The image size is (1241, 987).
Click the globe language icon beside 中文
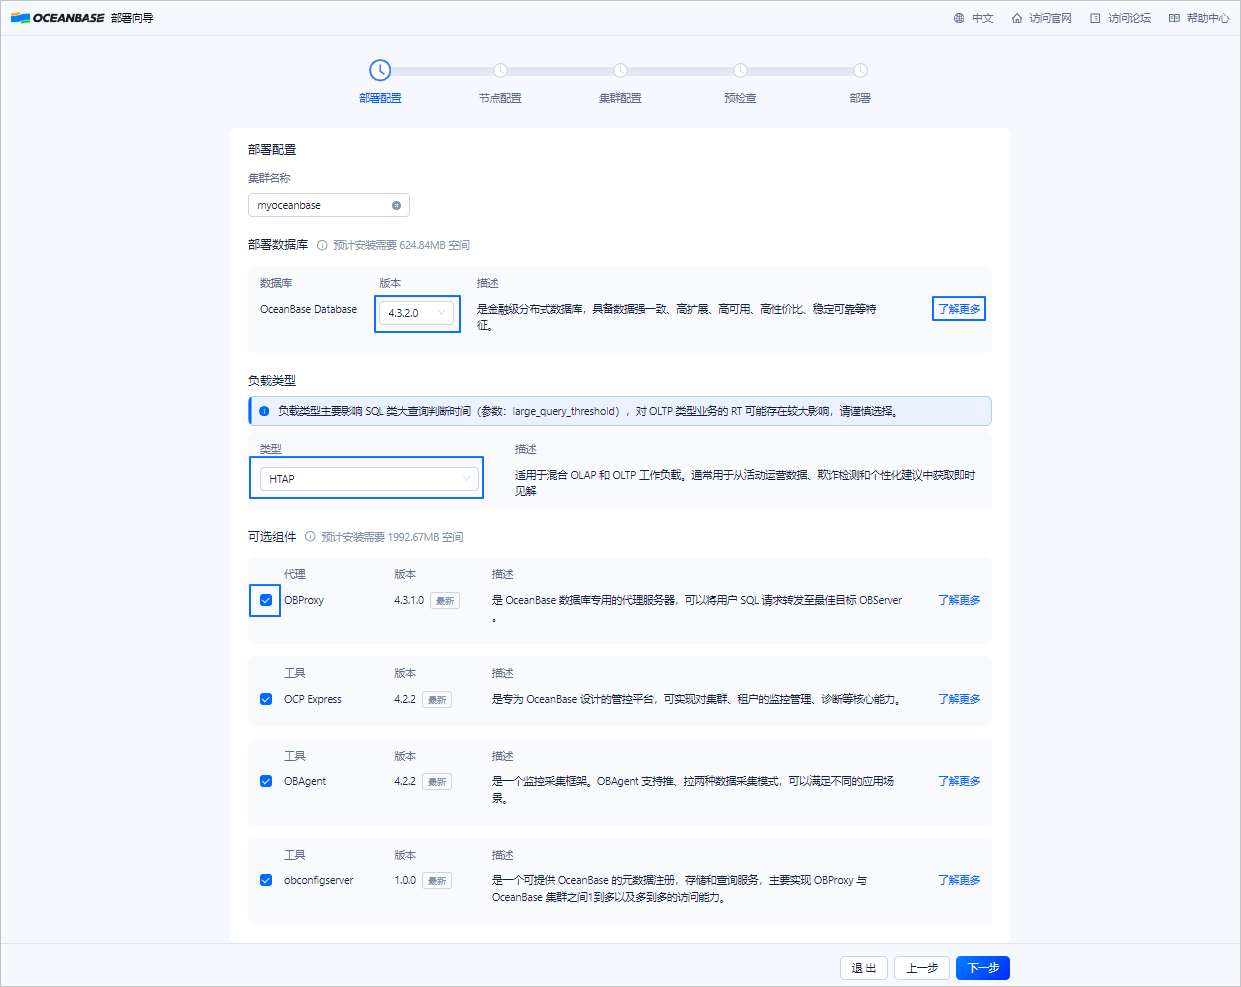(959, 18)
